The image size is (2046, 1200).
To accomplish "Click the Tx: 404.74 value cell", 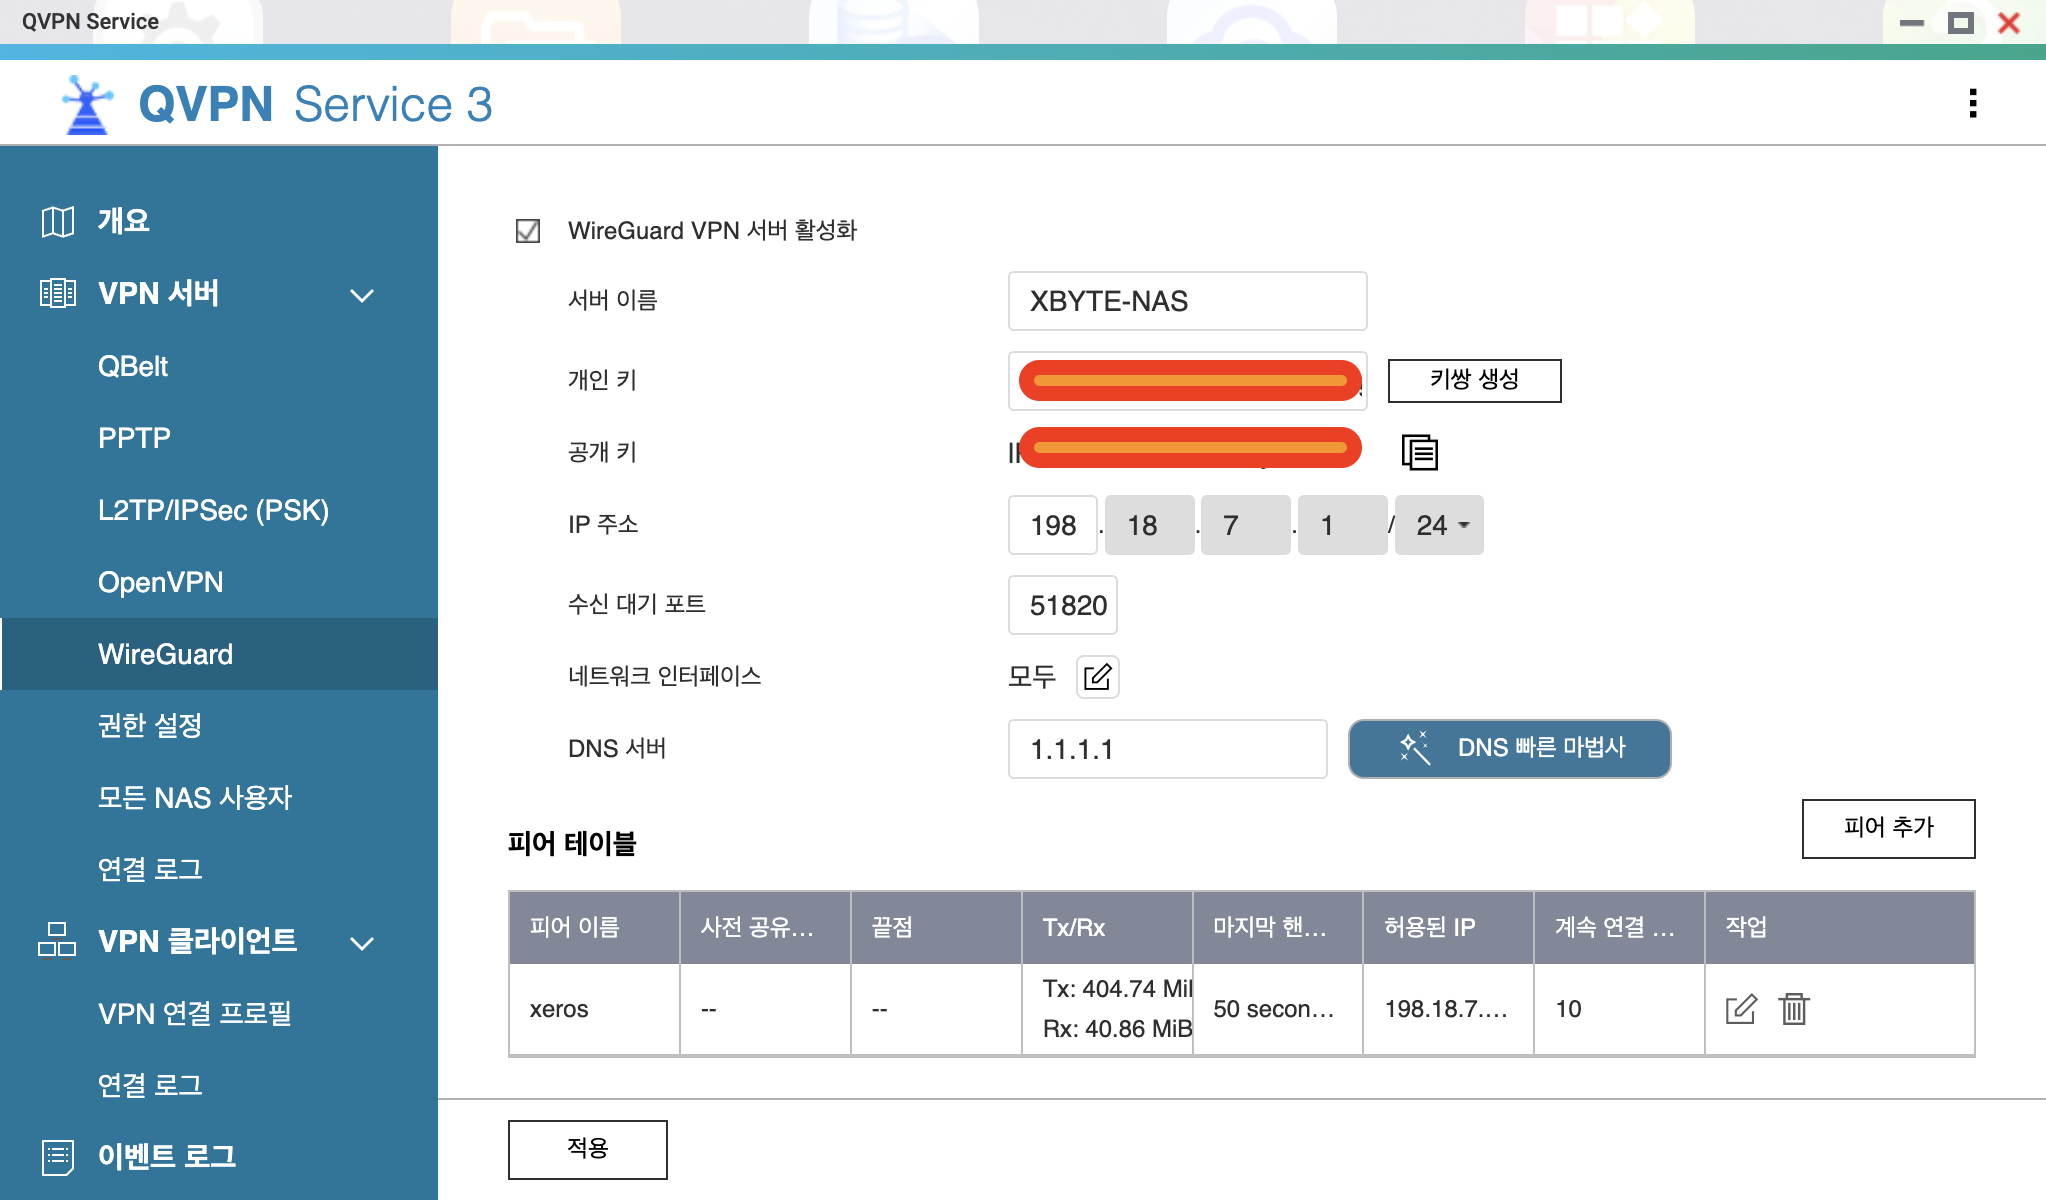I will click(x=1107, y=1009).
